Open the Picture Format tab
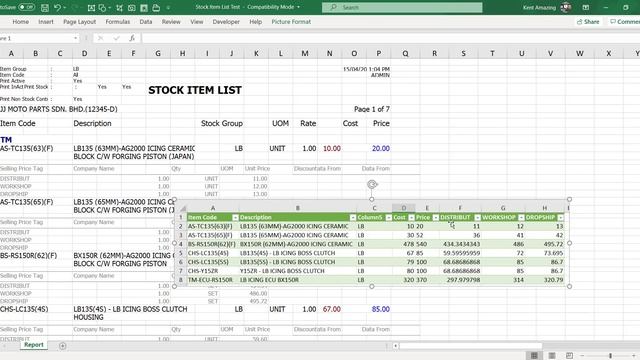 291,22
